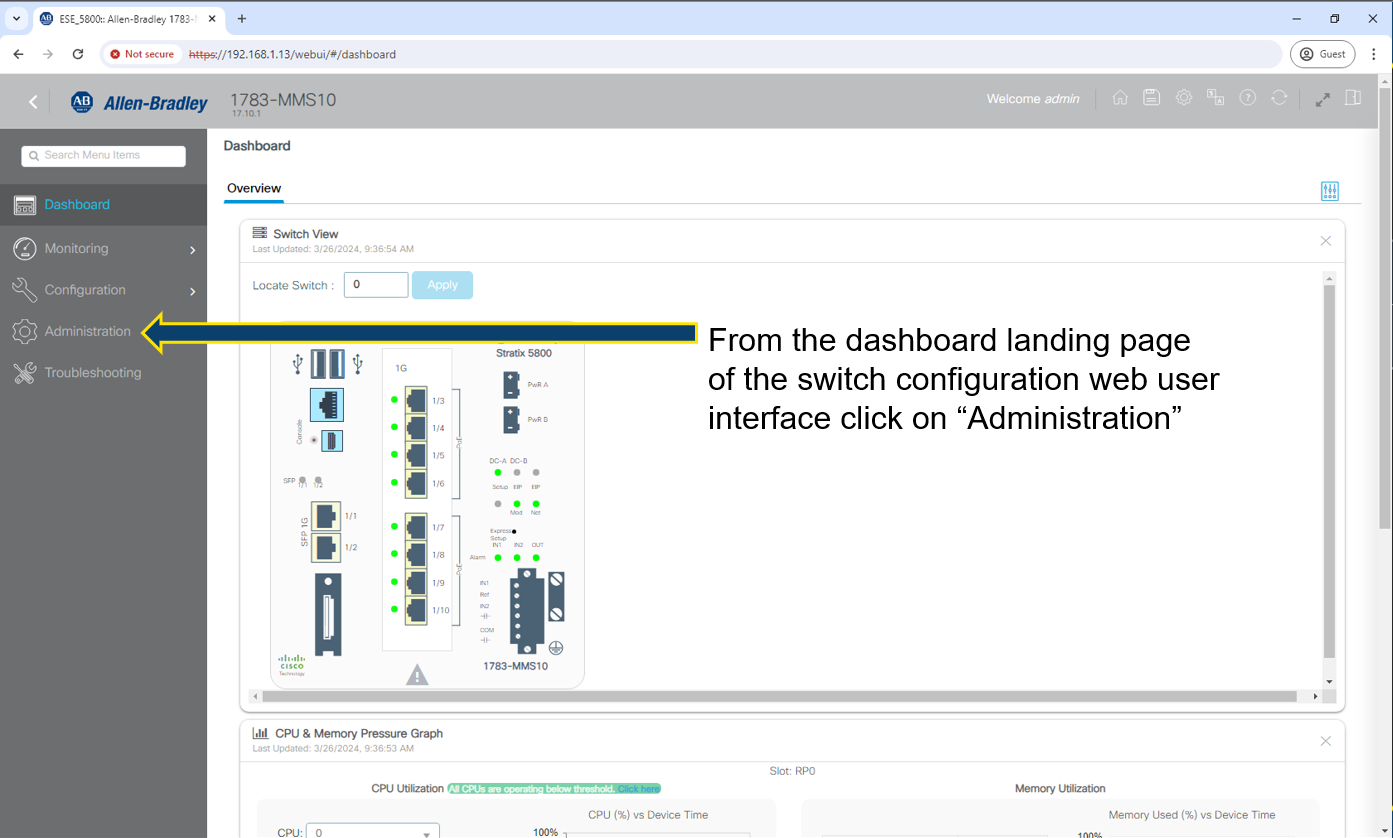Open the settings gear icon in the top toolbar

pos(1184,98)
